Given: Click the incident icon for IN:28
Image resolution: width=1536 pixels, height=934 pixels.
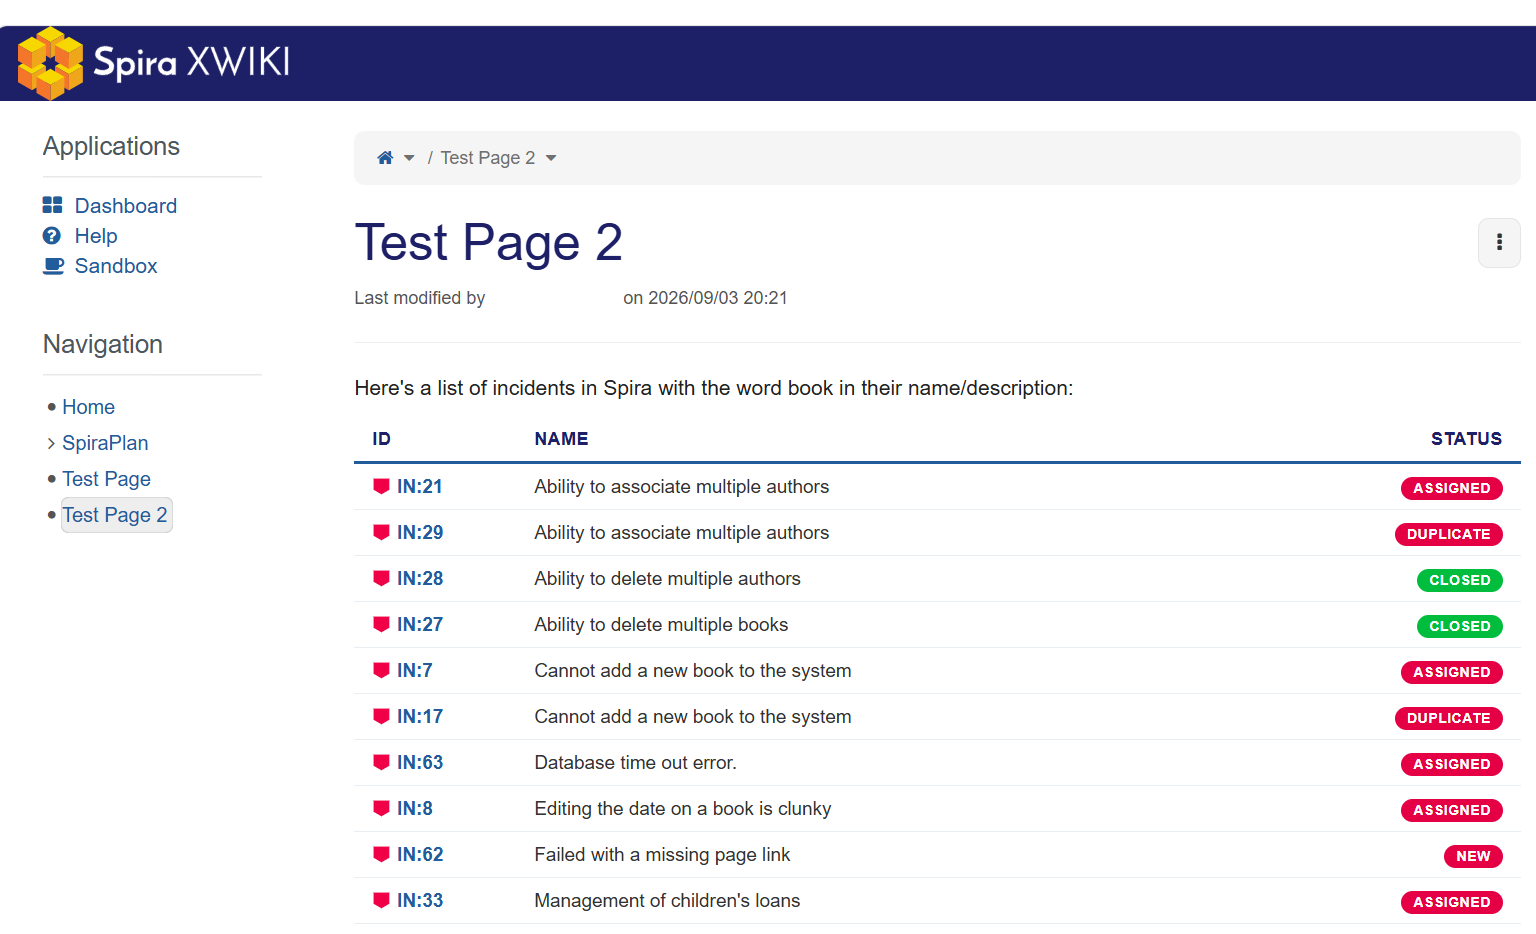Looking at the screenshot, I should click(x=381, y=578).
